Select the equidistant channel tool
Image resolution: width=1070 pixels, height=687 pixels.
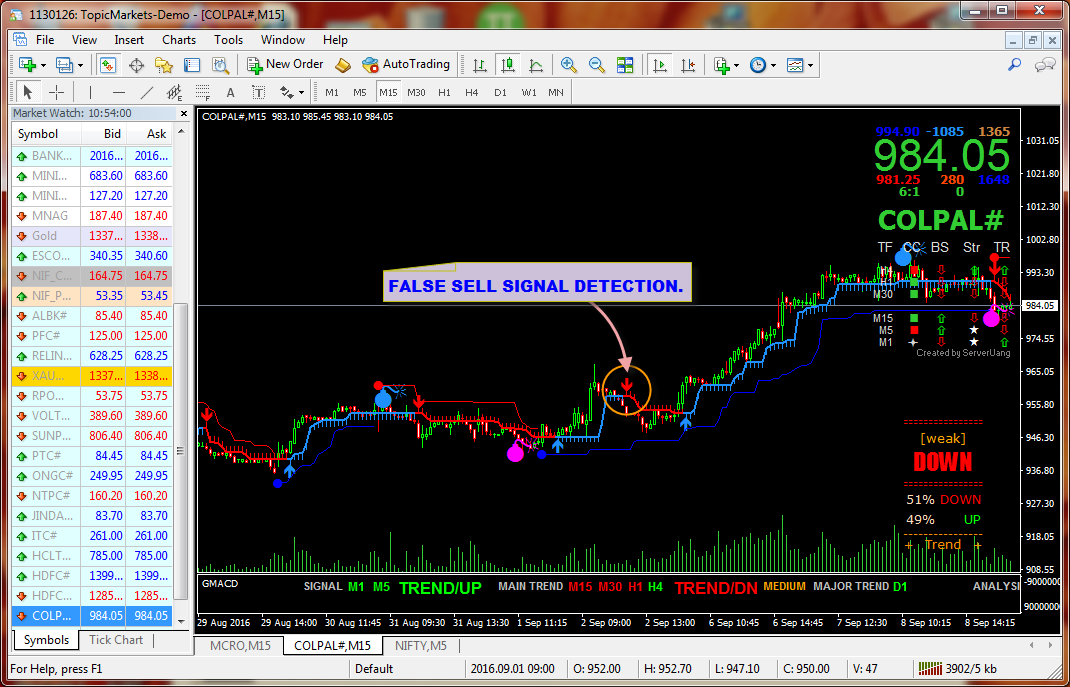click(x=175, y=92)
